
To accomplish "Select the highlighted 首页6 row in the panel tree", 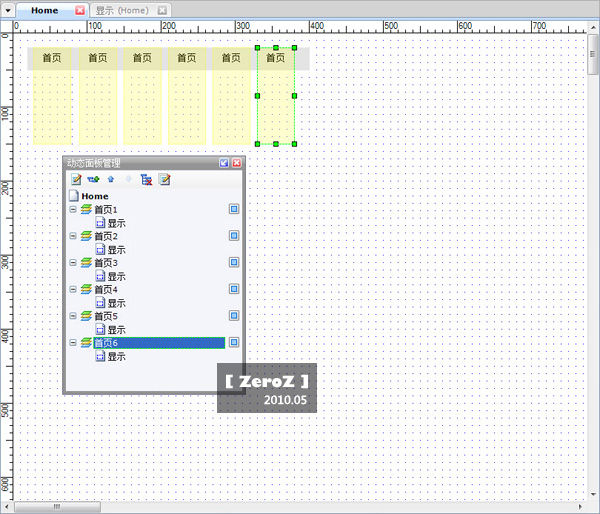I will (x=159, y=343).
